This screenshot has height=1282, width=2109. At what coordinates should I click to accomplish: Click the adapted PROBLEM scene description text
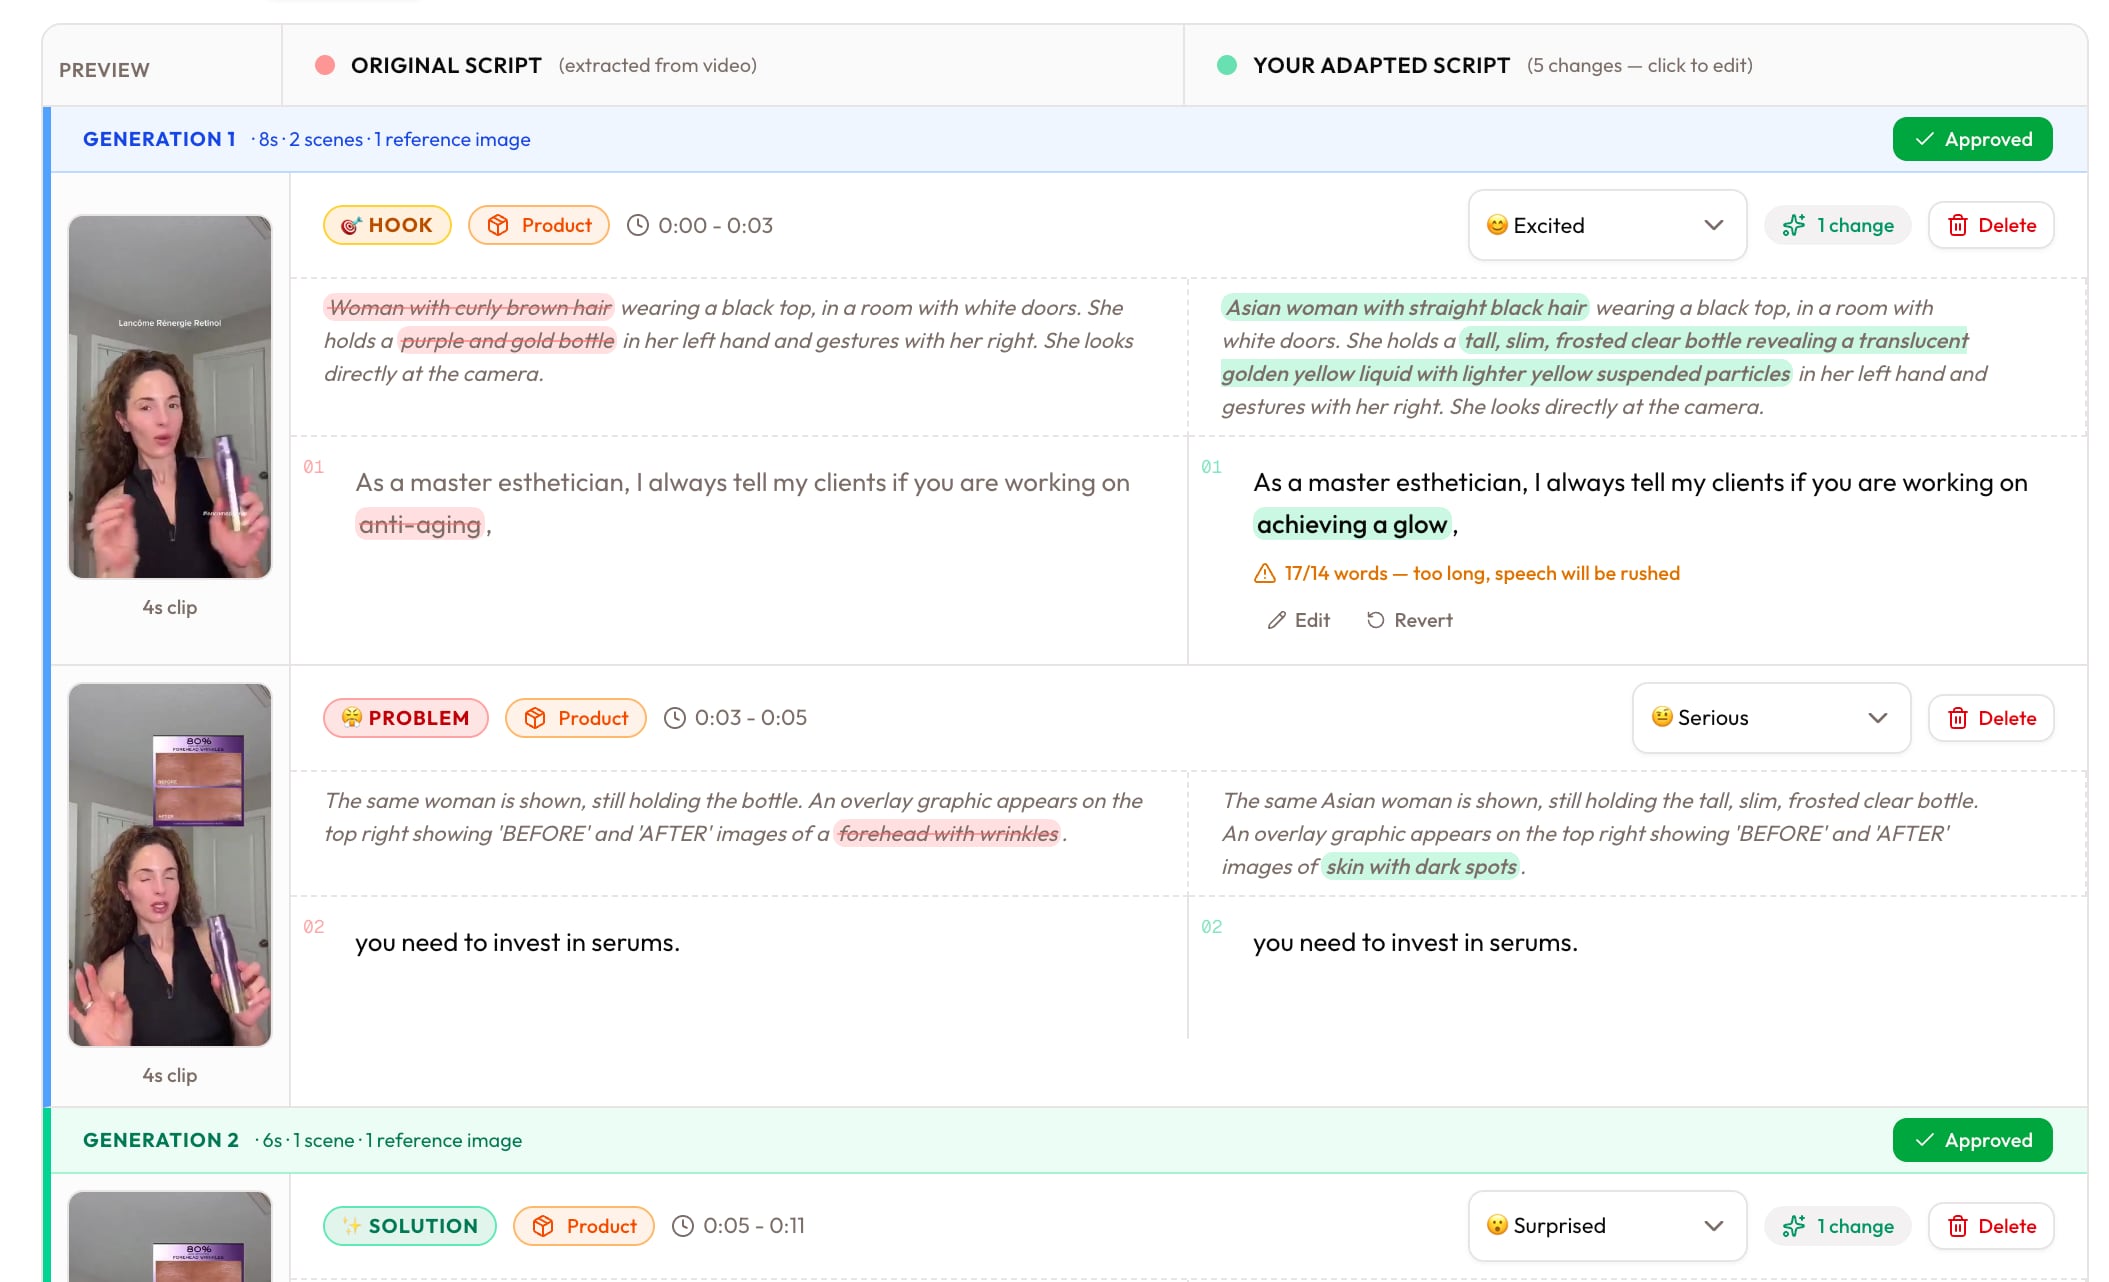pyautogui.click(x=1600, y=834)
